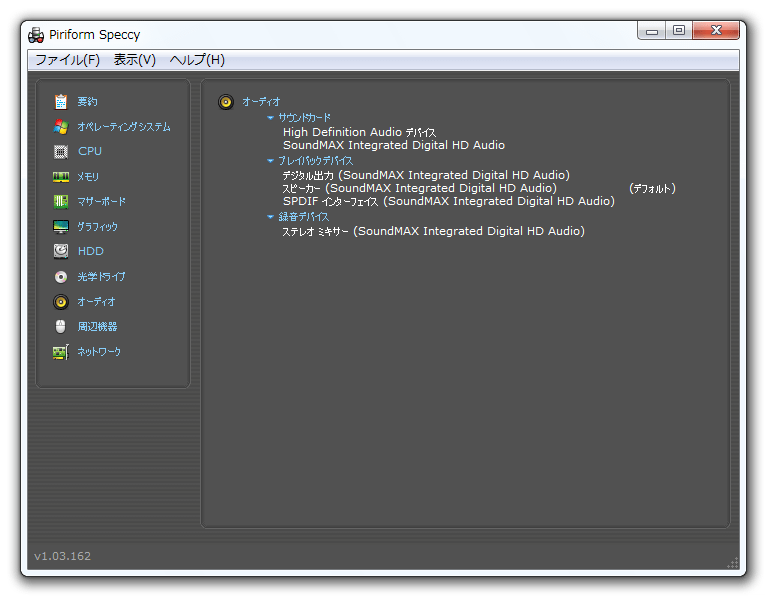Select the ステレオ ミキサー recording device row

pyautogui.click(x=433, y=231)
